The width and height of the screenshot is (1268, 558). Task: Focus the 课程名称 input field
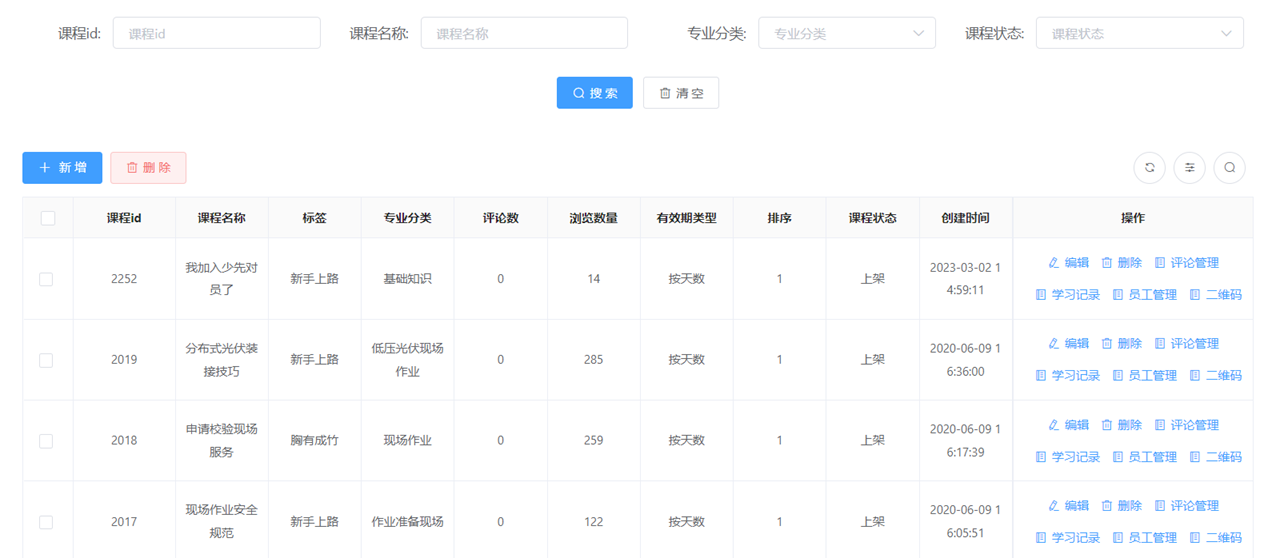coord(524,33)
